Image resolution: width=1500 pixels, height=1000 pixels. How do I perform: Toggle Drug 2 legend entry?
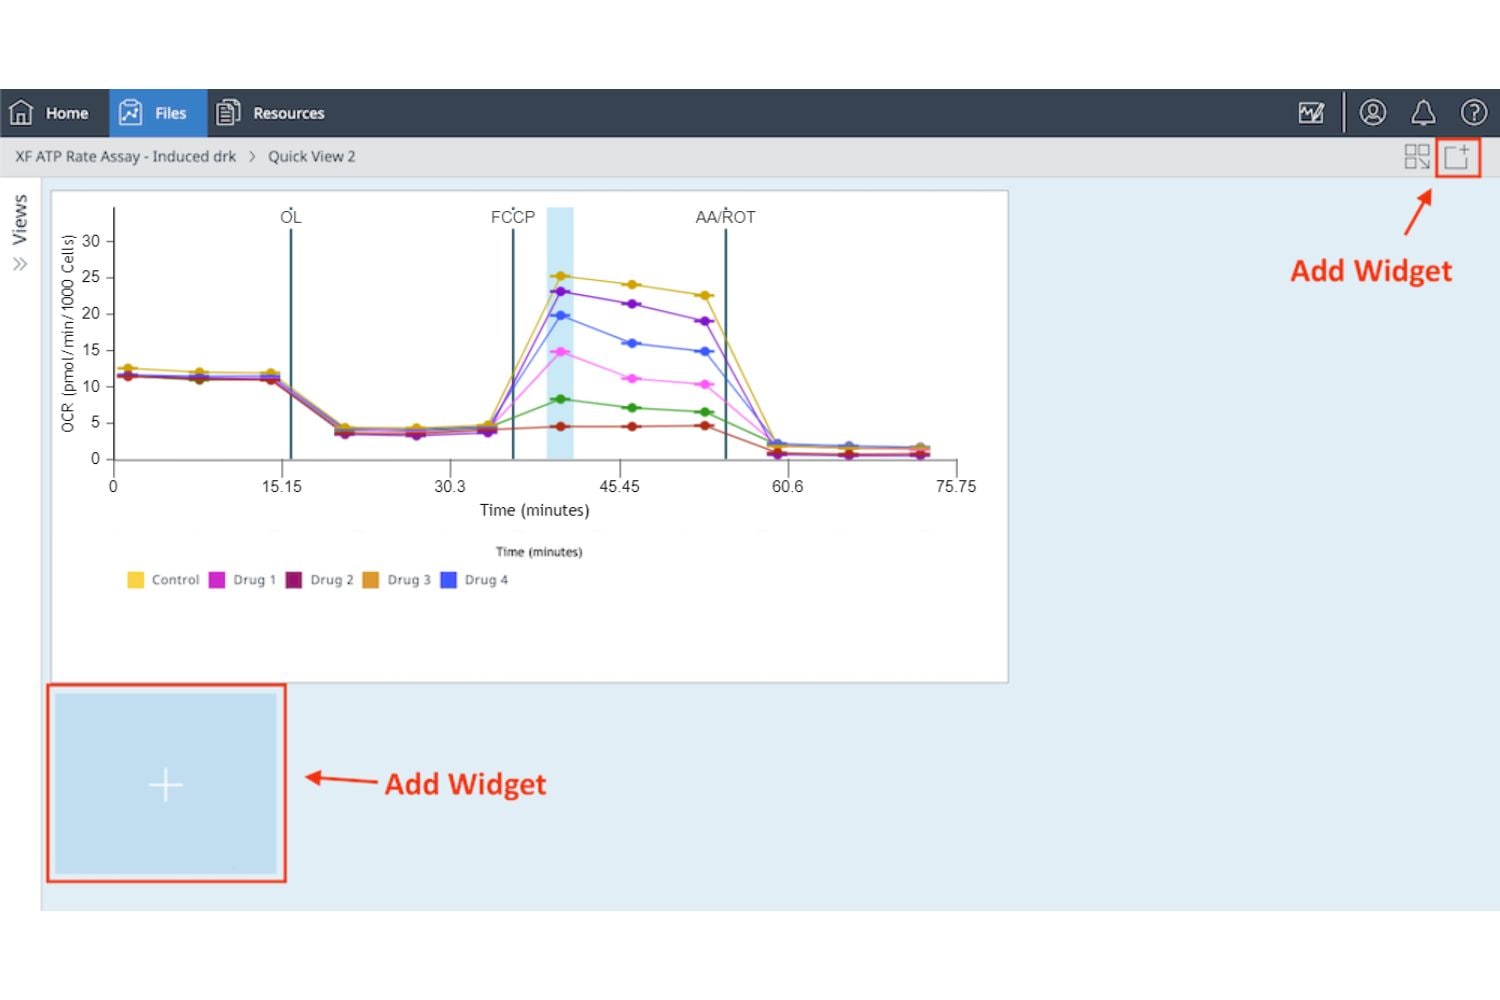click(x=320, y=580)
